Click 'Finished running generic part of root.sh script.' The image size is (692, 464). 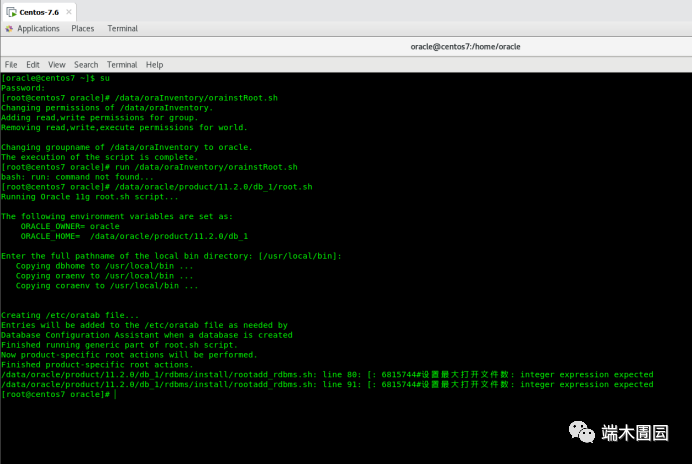pos(119,345)
